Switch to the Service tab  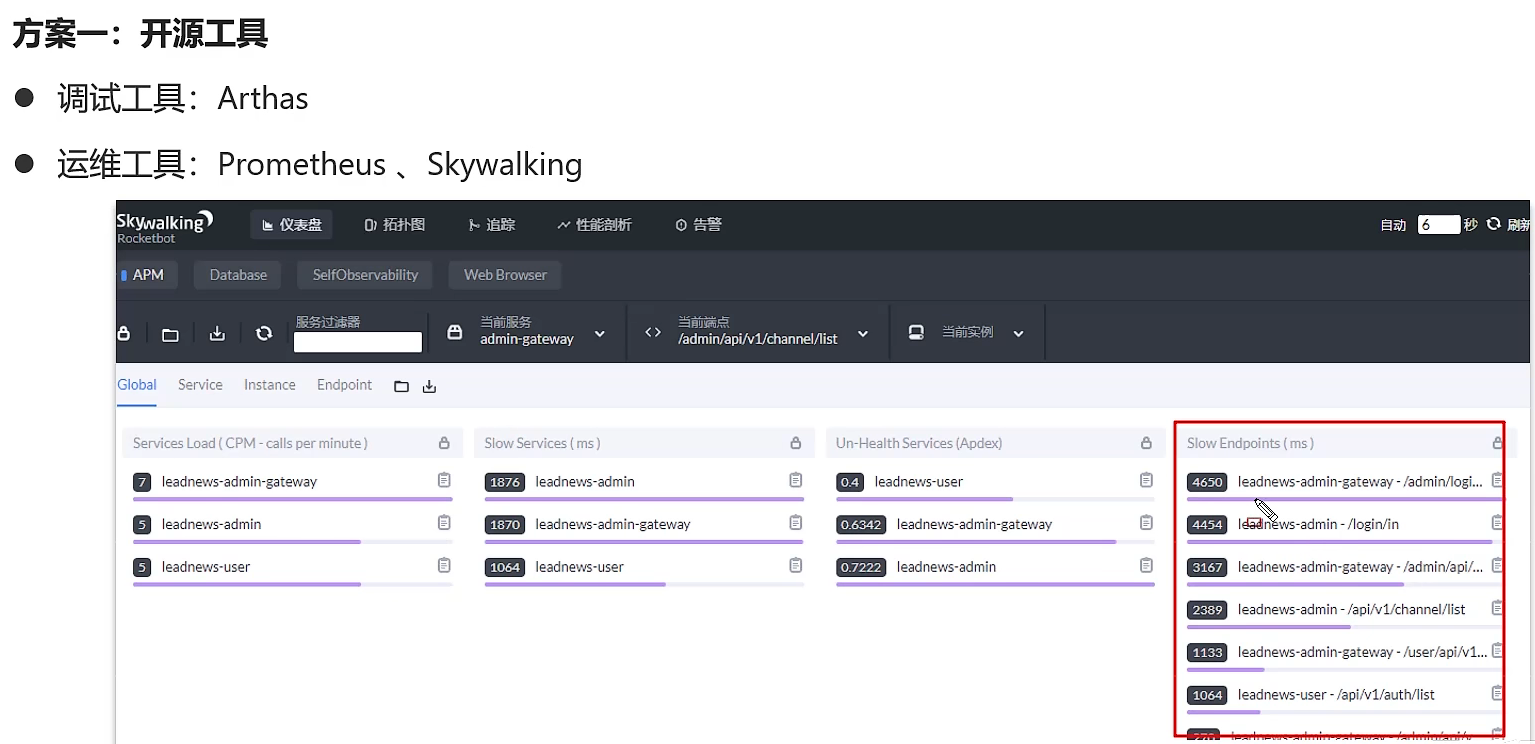click(200, 385)
